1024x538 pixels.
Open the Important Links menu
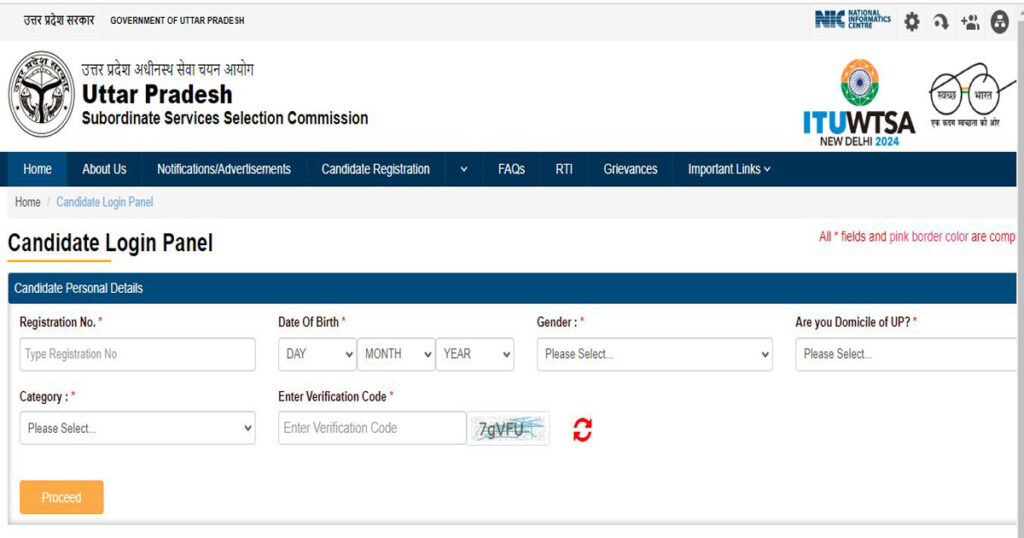coord(729,169)
